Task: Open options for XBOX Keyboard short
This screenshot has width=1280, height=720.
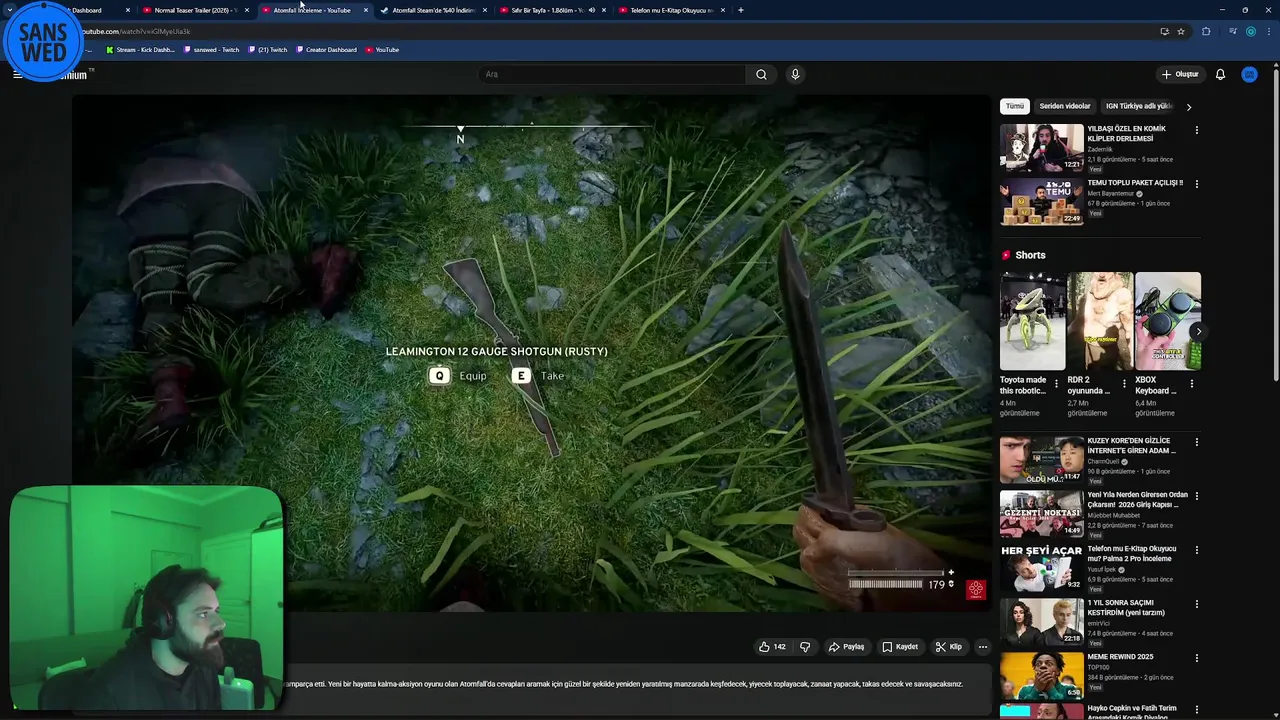Action: point(1191,383)
